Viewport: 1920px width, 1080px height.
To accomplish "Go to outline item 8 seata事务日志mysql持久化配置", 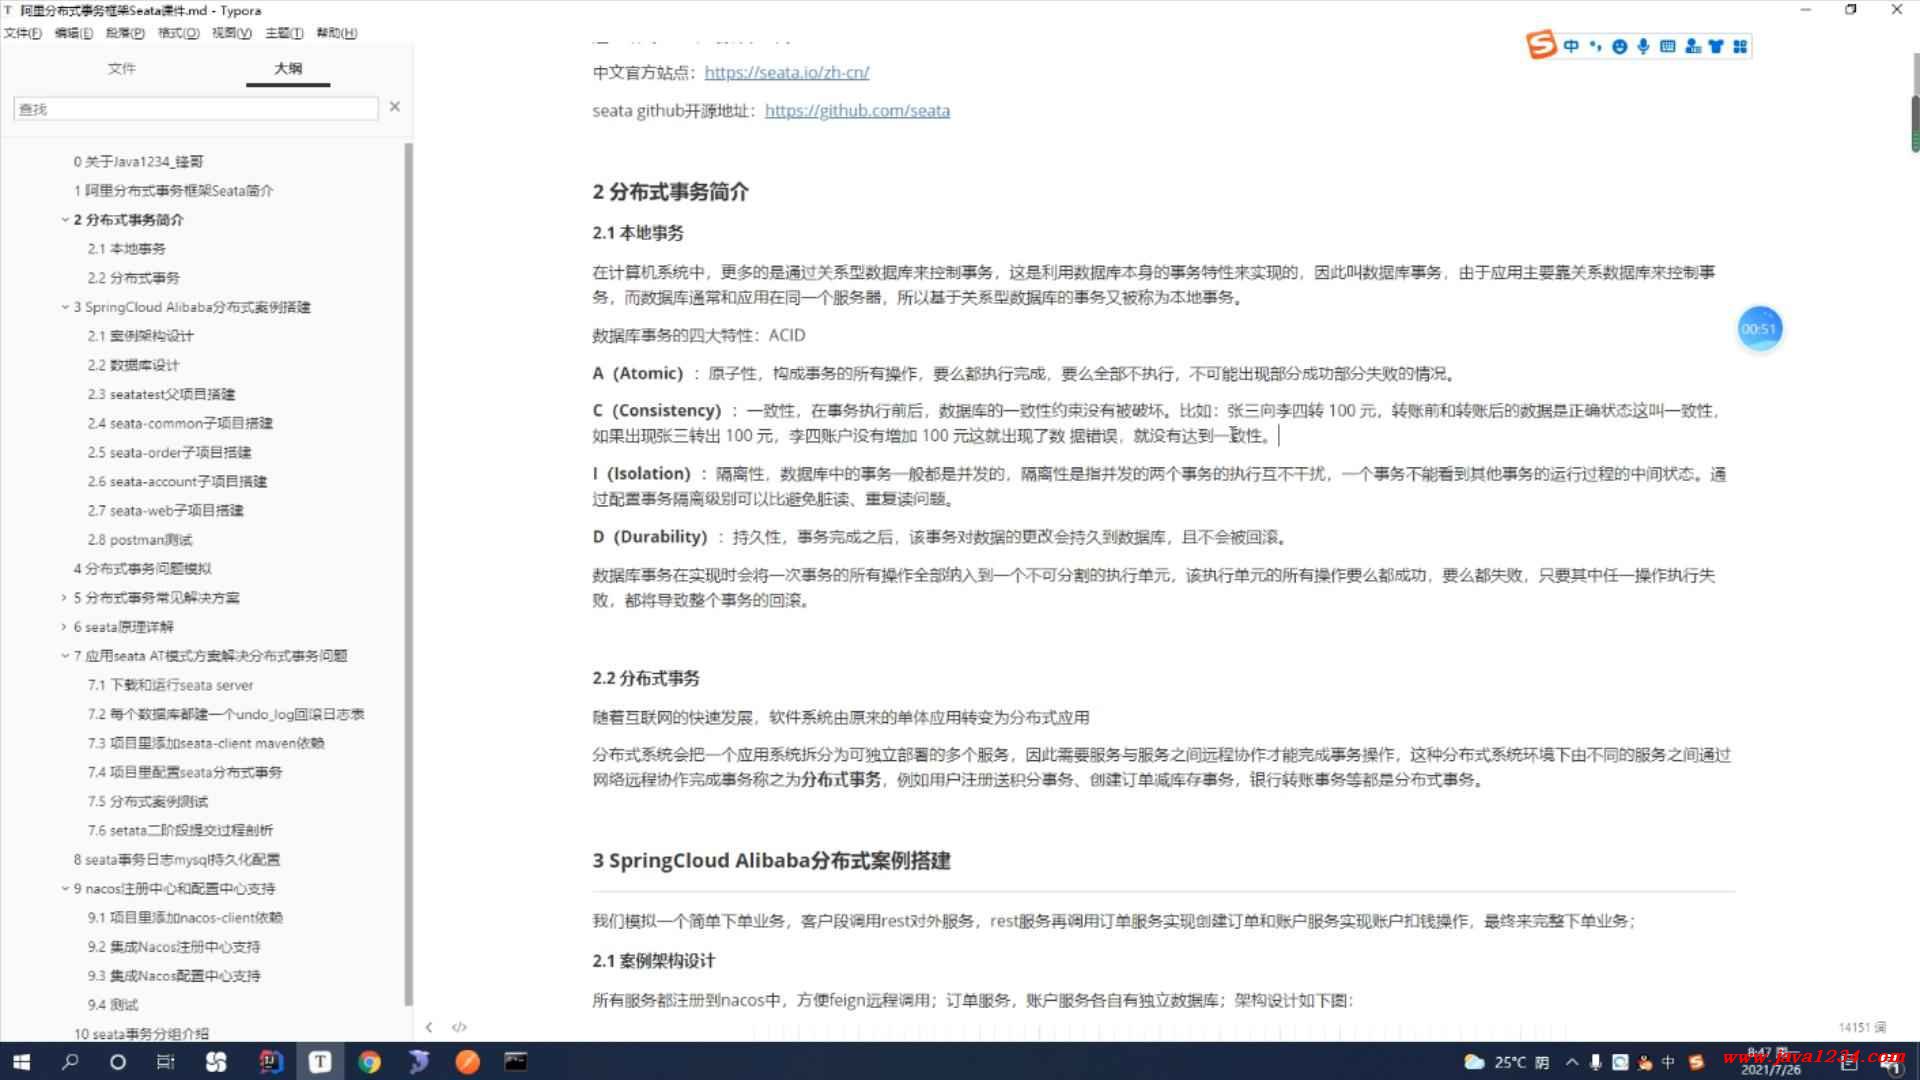I will tap(177, 859).
